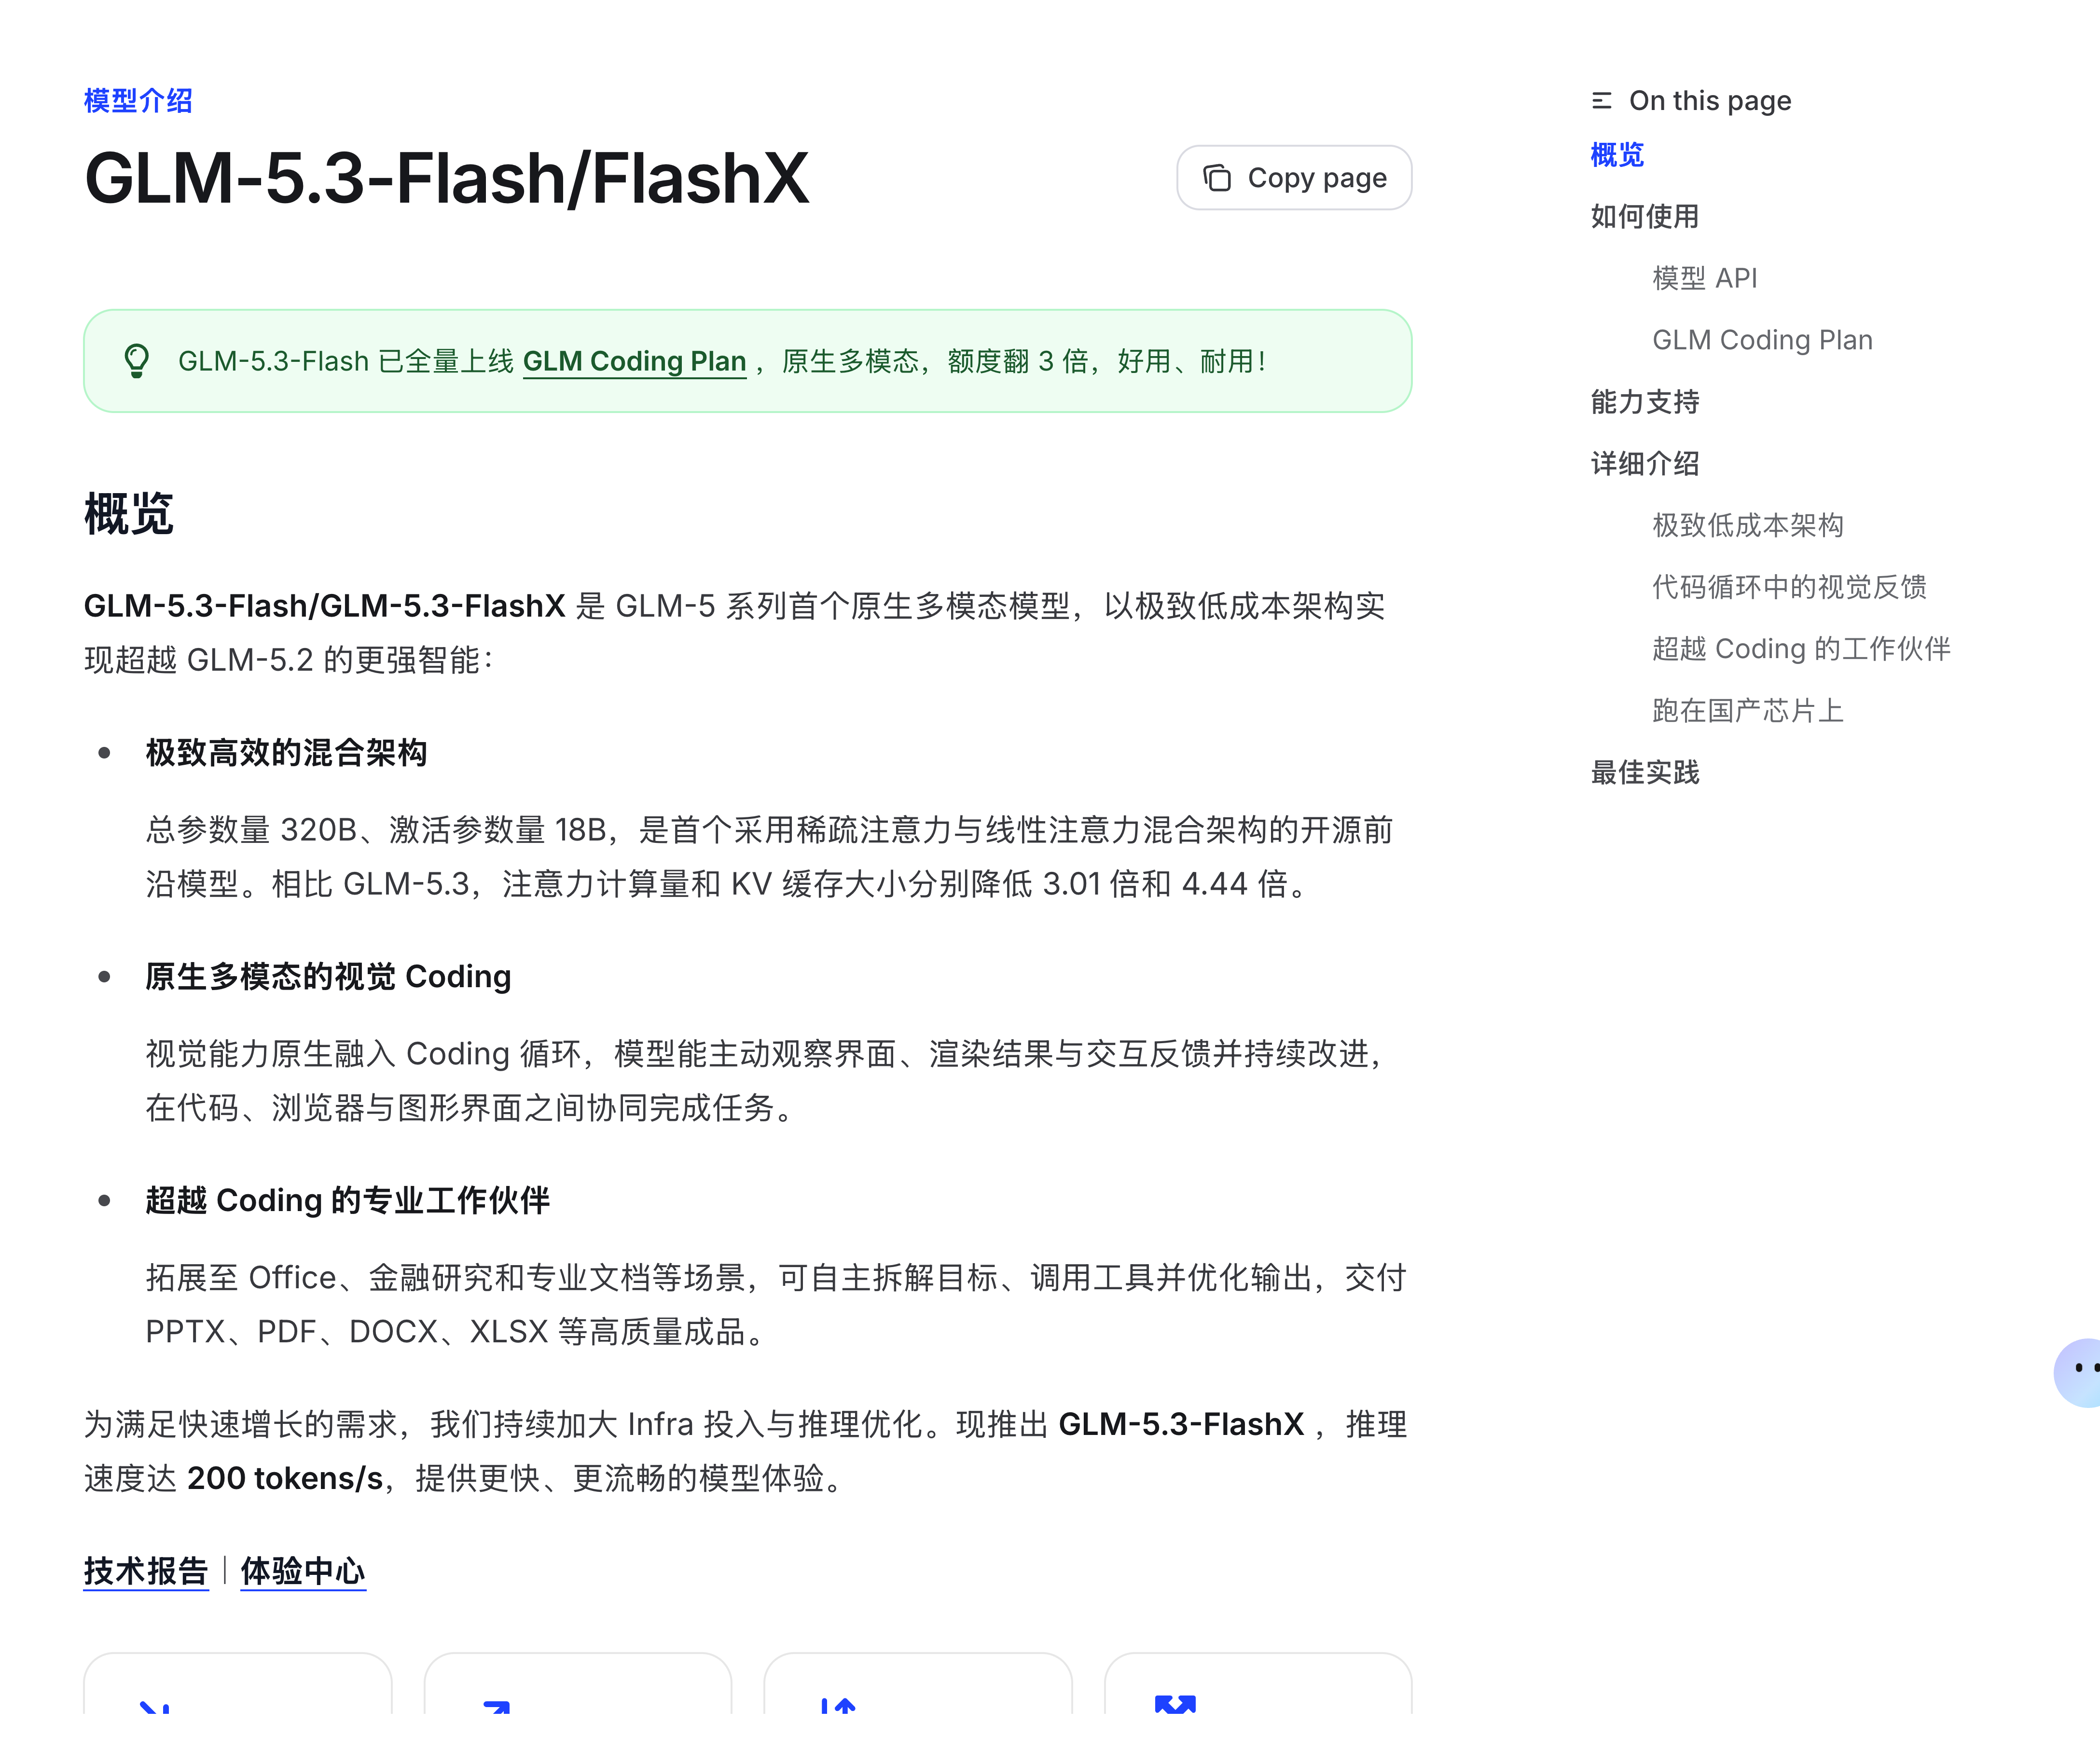2100x1737 pixels.
Task: Open the floating chat assistant bubble
Action: [2078, 1372]
